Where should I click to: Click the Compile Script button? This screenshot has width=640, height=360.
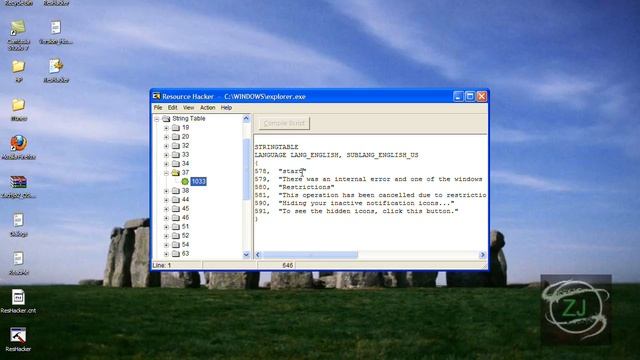(284, 123)
